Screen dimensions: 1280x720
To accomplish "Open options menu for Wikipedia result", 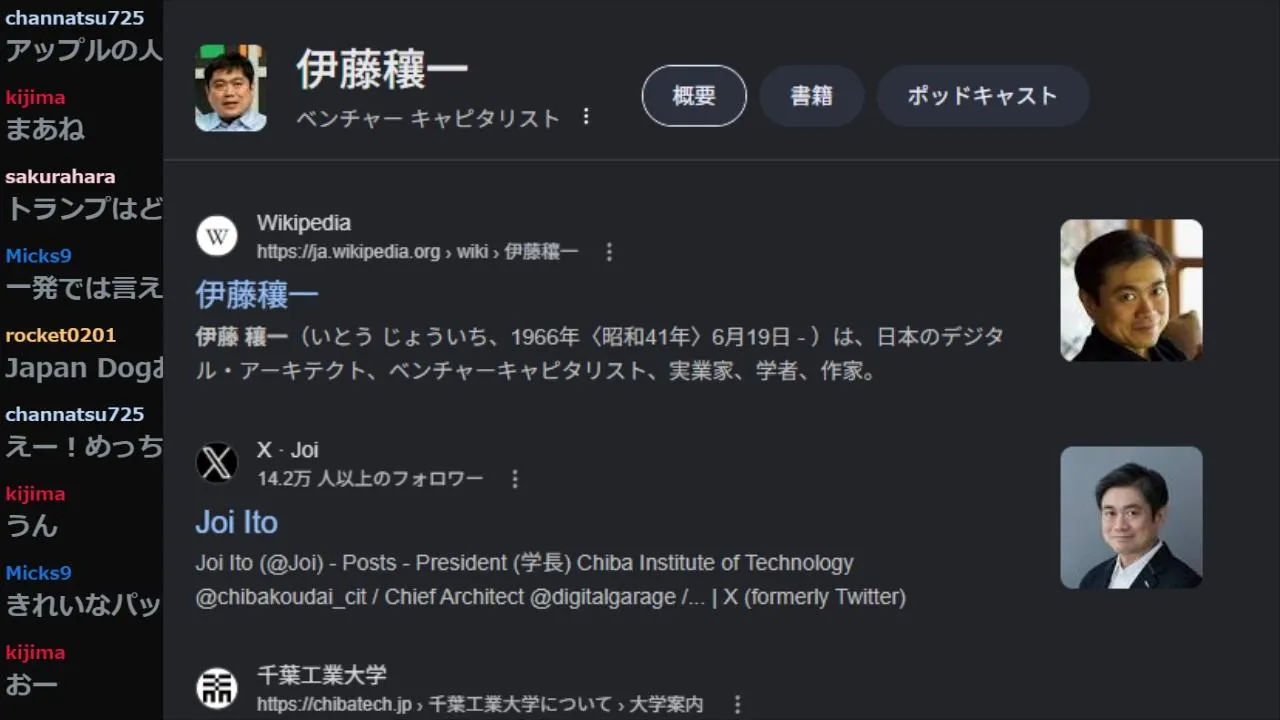I will tap(609, 252).
